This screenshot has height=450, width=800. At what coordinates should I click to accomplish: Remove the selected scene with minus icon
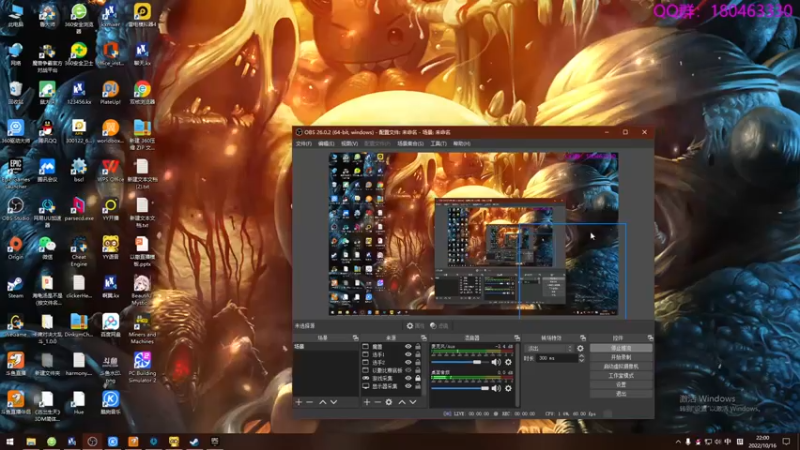(x=310, y=403)
